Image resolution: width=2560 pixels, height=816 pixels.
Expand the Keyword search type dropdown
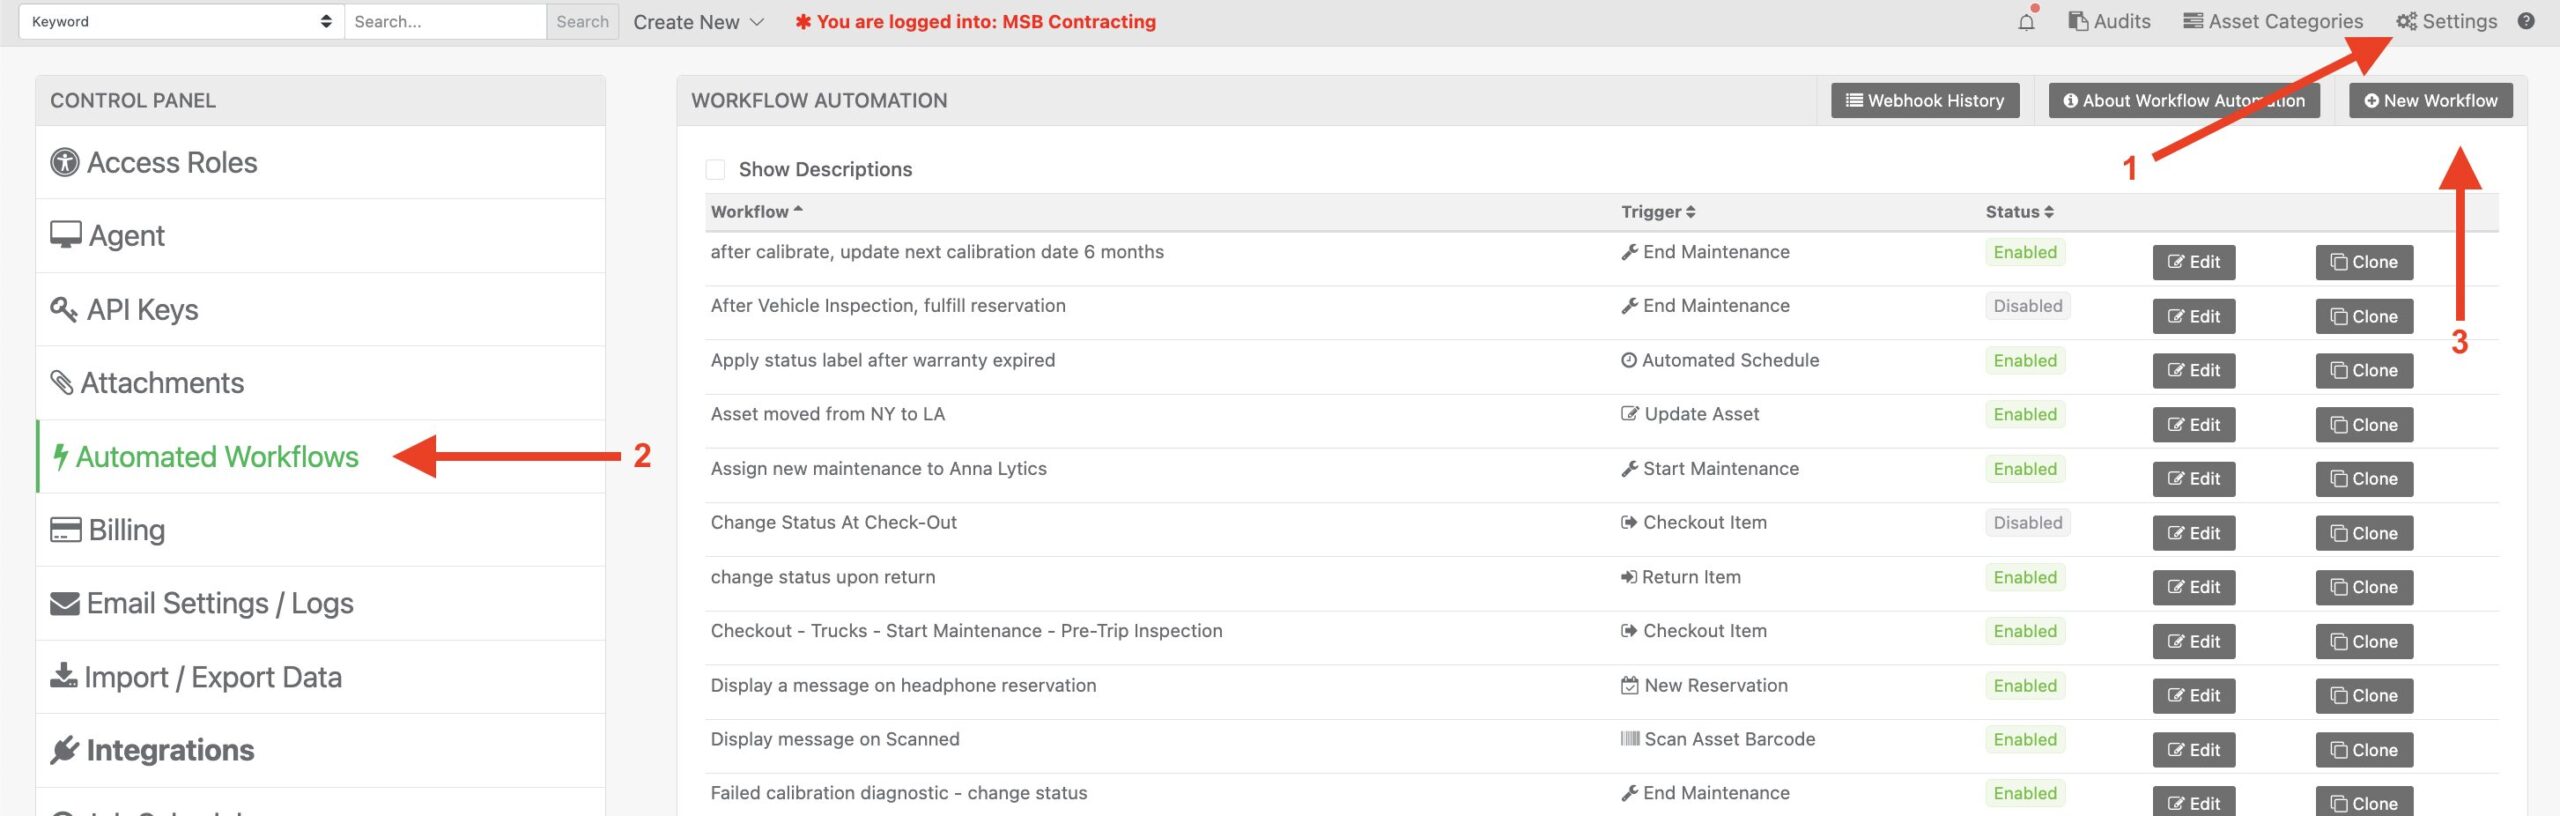click(181, 21)
